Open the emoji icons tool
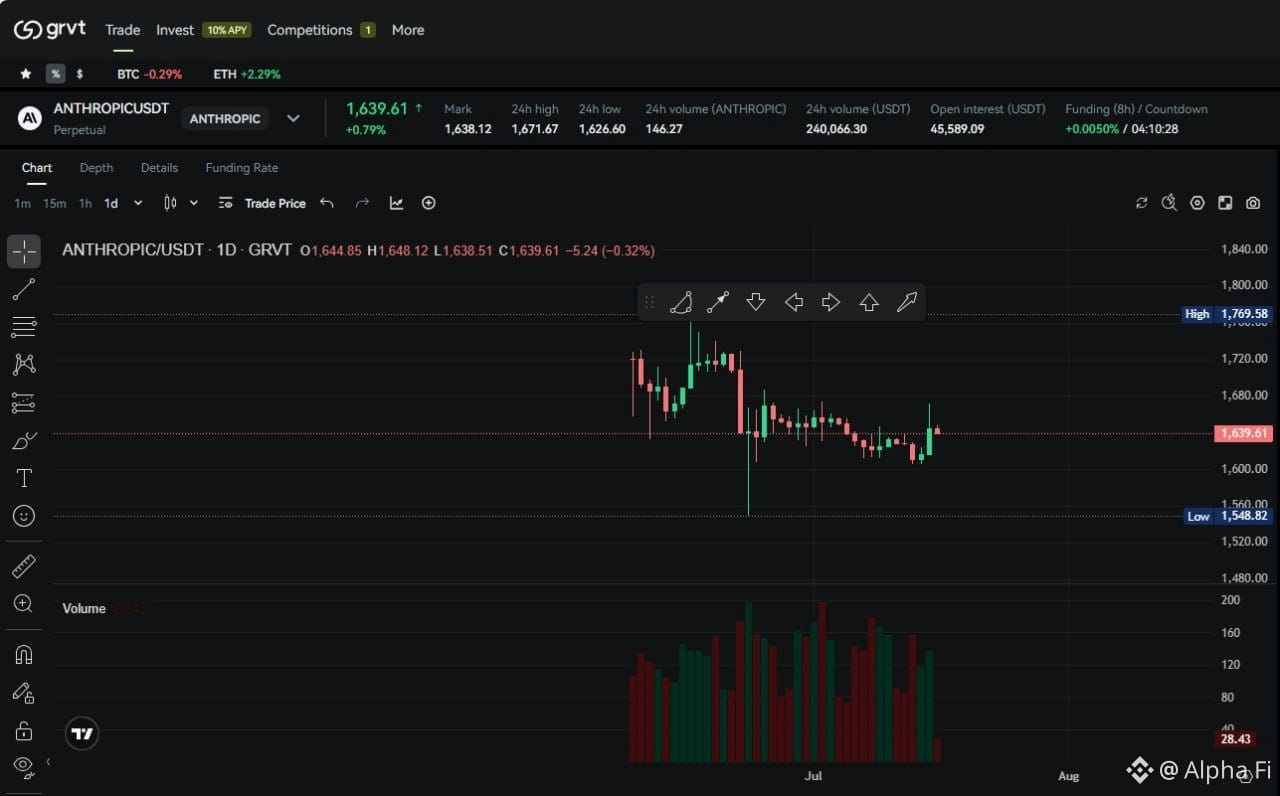 pyautogui.click(x=24, y=516)
